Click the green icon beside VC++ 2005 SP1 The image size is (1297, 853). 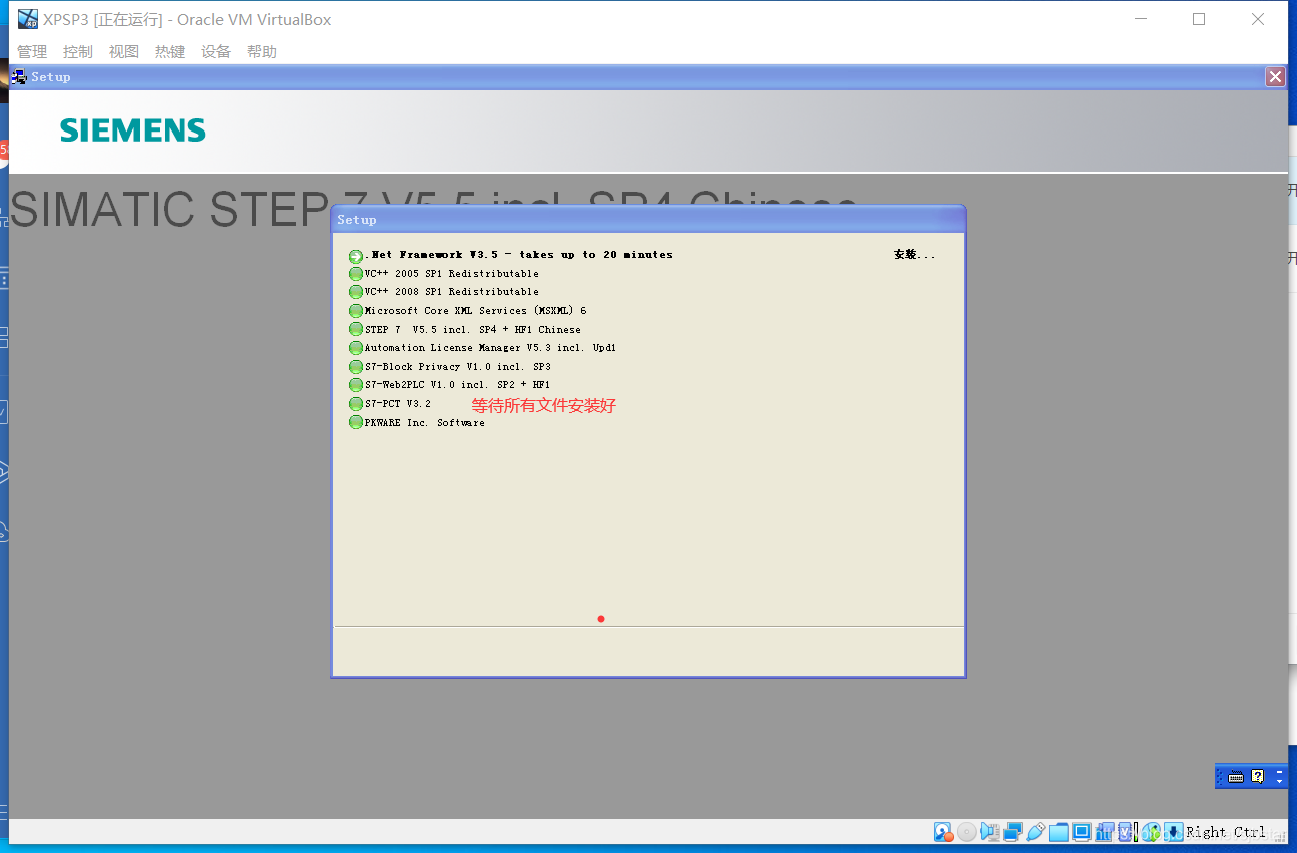(x=356, y=274)
